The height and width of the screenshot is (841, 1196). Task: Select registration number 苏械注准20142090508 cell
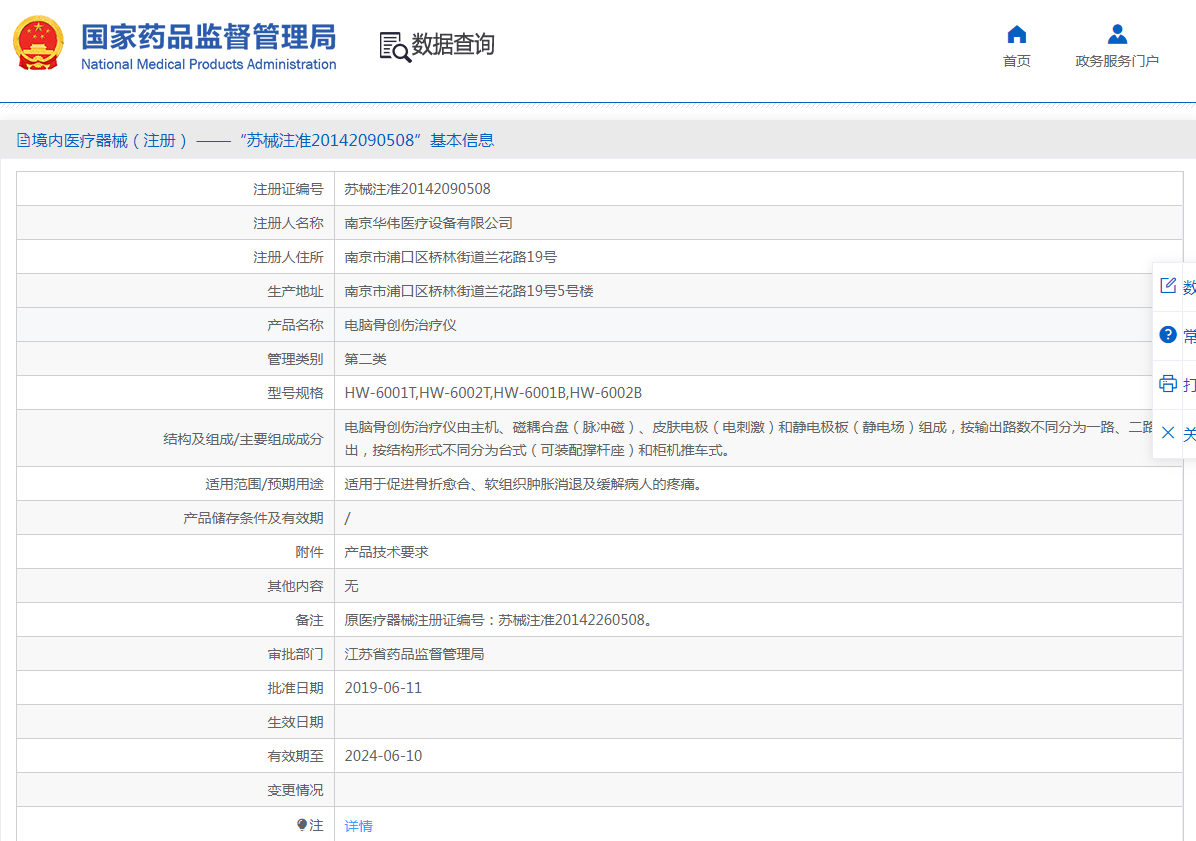coord(417,189)
